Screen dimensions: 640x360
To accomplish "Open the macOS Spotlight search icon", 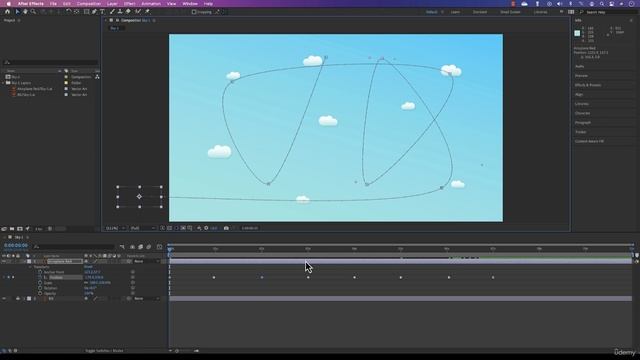I will click(x=602, y=4).
